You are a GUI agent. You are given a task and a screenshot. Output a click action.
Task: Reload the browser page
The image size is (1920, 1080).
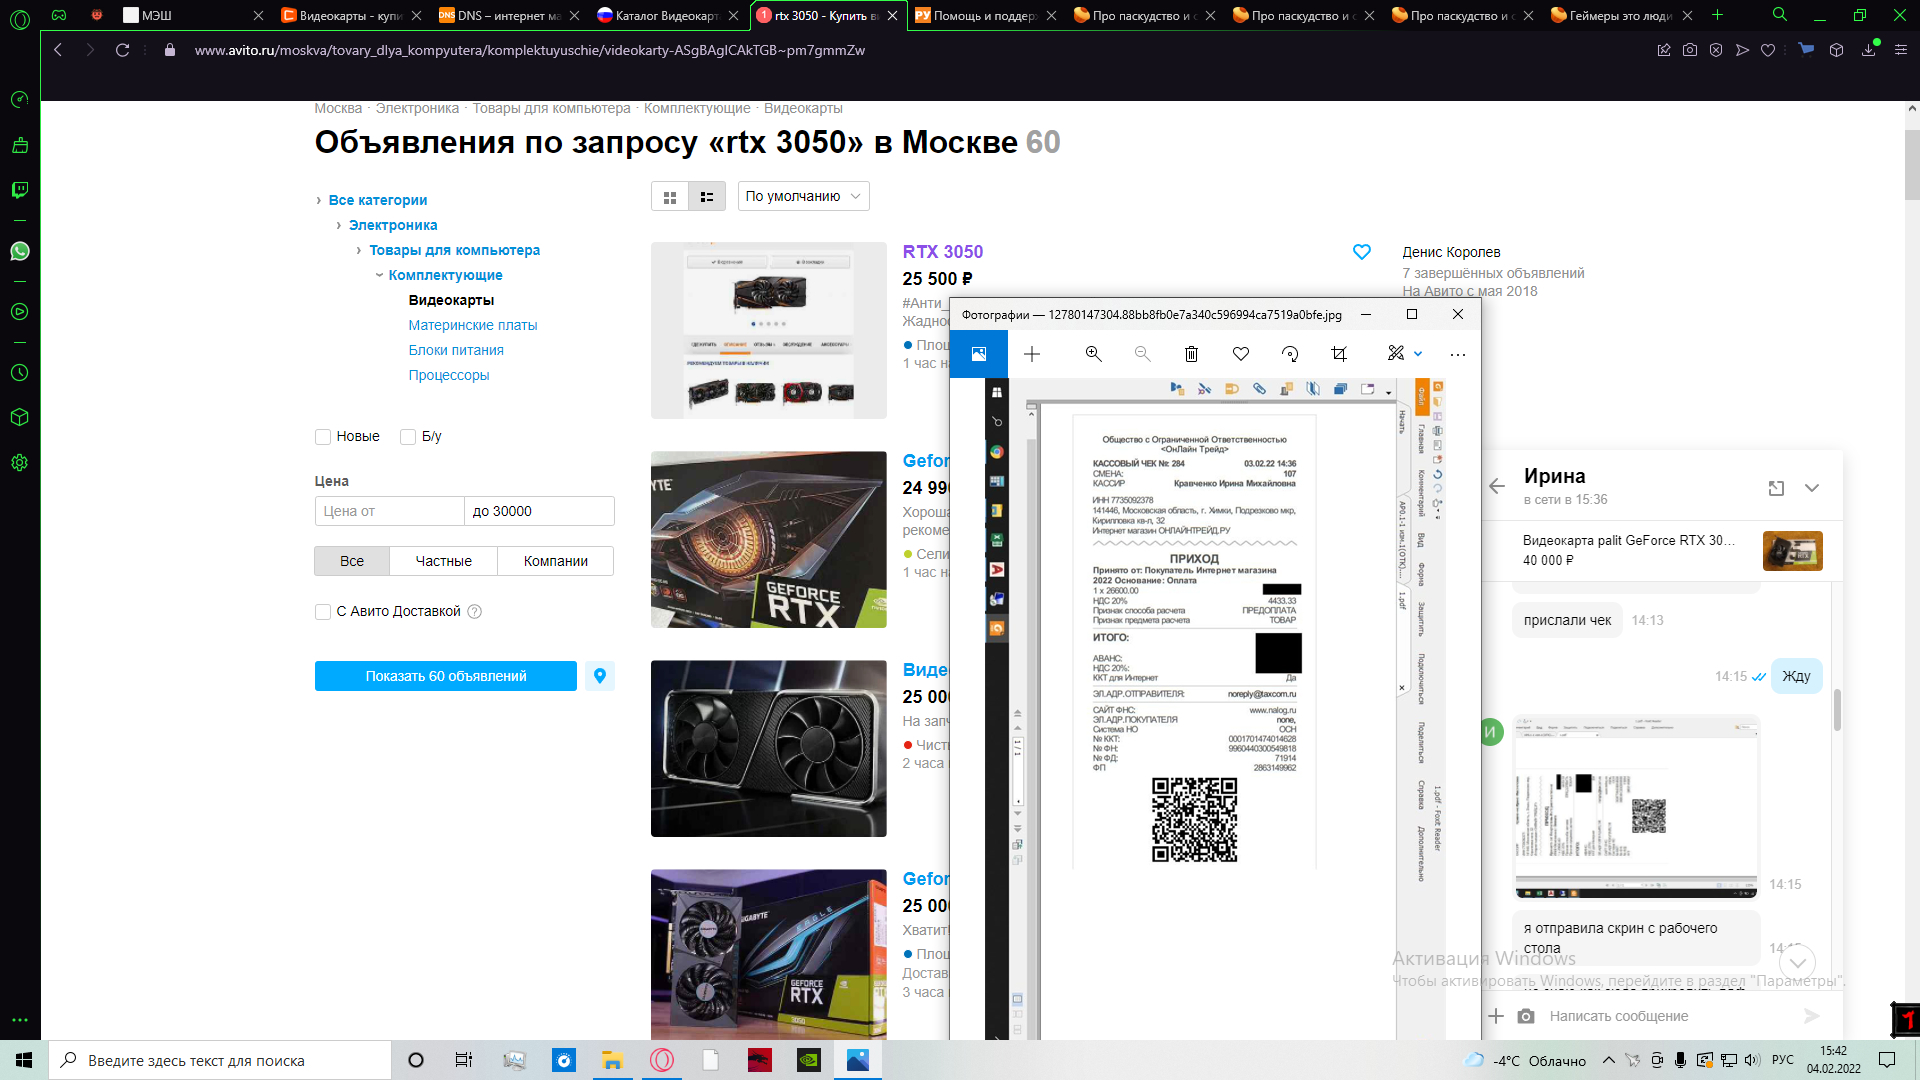click(x=122, y=50)
